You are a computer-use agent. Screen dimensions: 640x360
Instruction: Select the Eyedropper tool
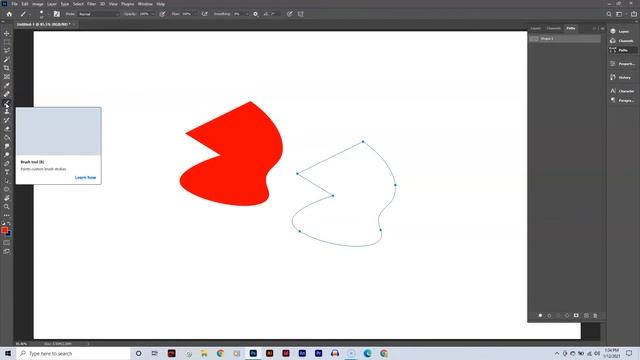point(7,85)
